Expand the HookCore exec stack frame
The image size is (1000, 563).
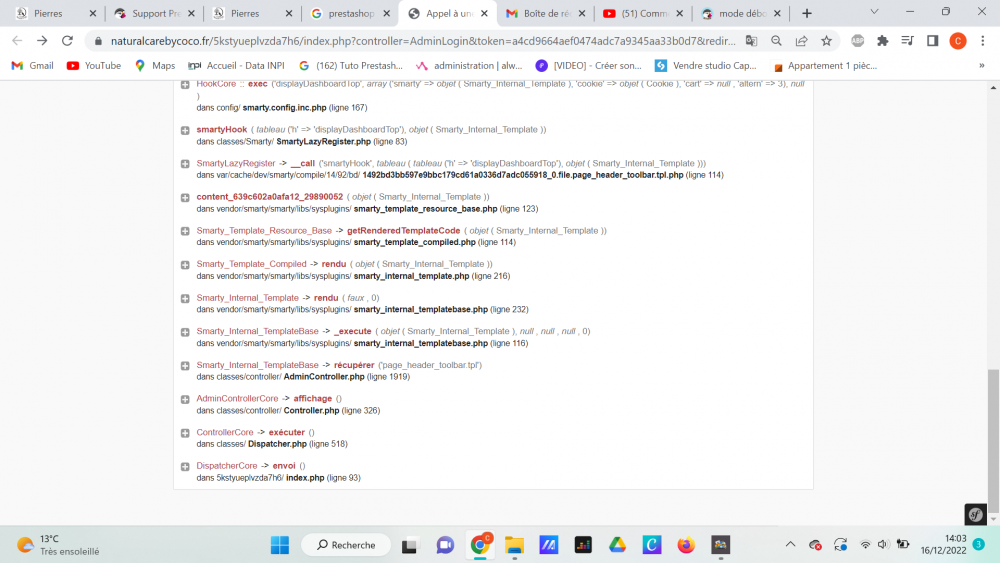click(x=185, y=84)
